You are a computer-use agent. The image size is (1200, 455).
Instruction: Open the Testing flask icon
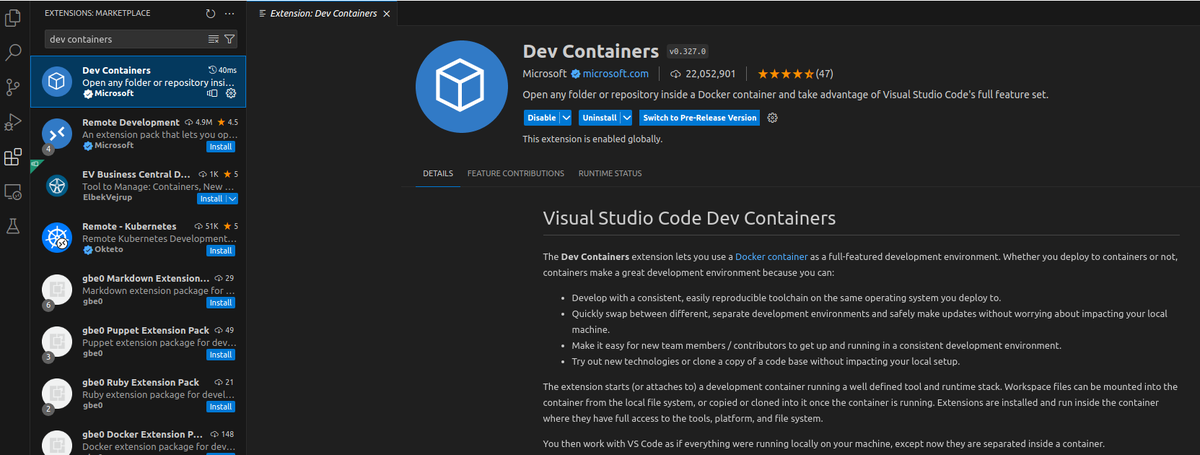[x=13, y=226]
